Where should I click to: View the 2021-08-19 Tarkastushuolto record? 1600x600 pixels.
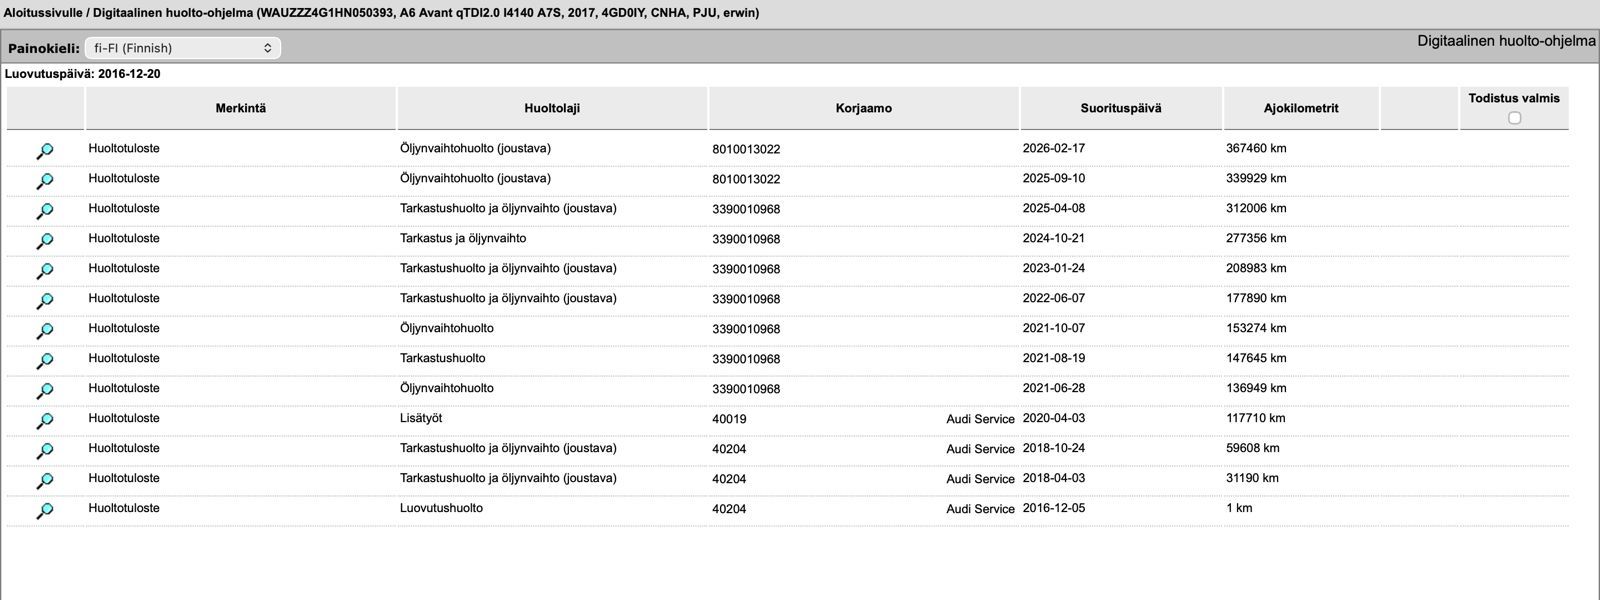click(x=45, y=361)
